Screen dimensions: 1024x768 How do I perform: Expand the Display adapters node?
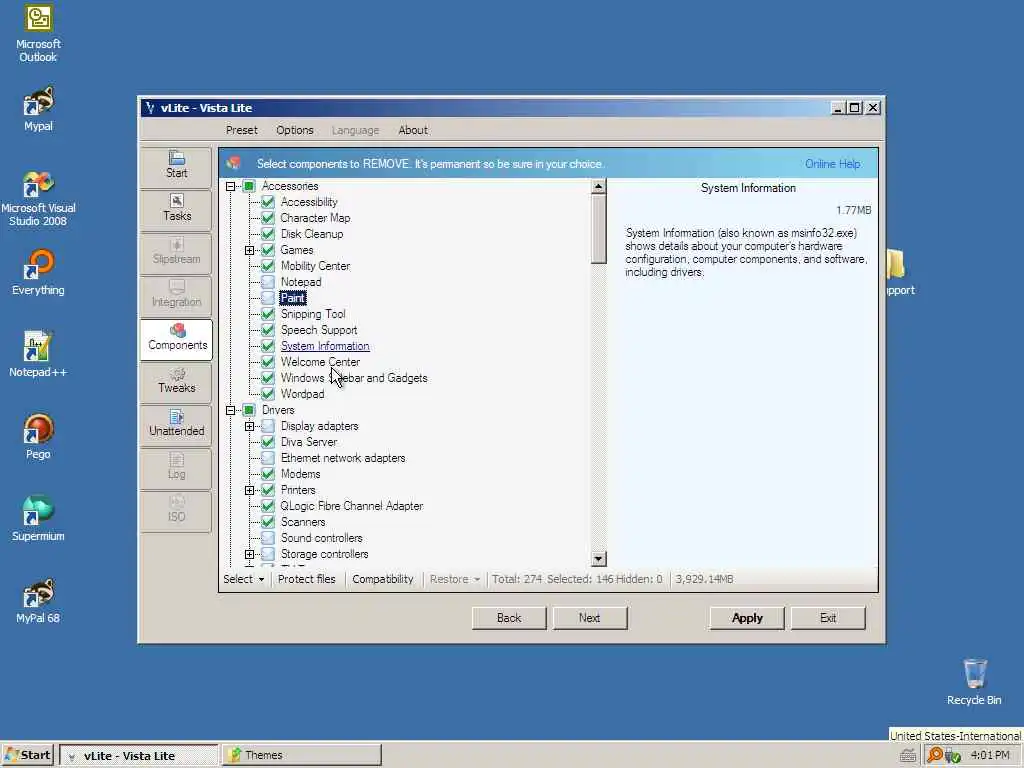pyautogui.click(x=249, y=426)
